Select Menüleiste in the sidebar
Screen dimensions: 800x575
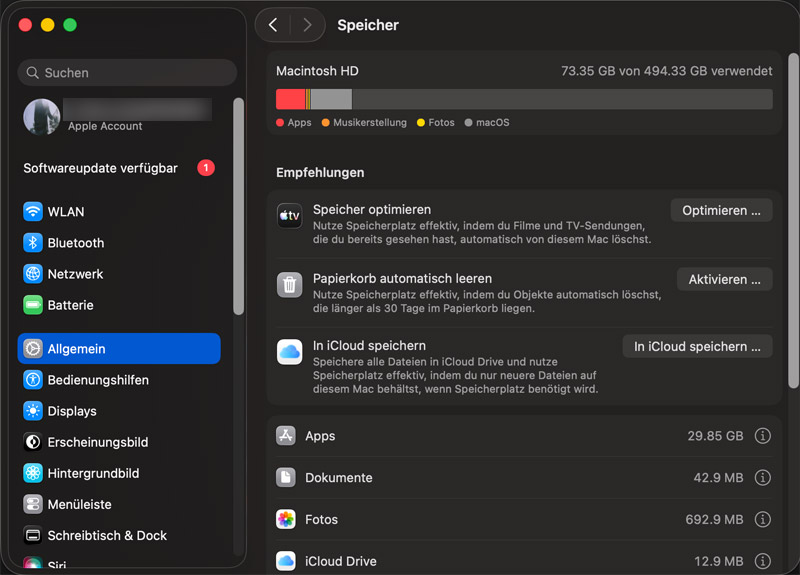point(119,504)
